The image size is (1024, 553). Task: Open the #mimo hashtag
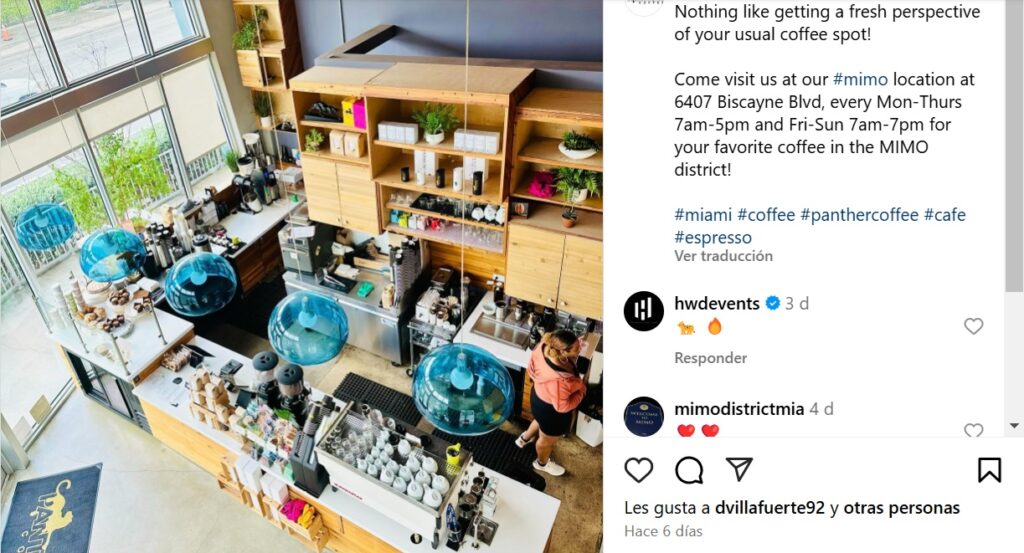pos(860,80)
